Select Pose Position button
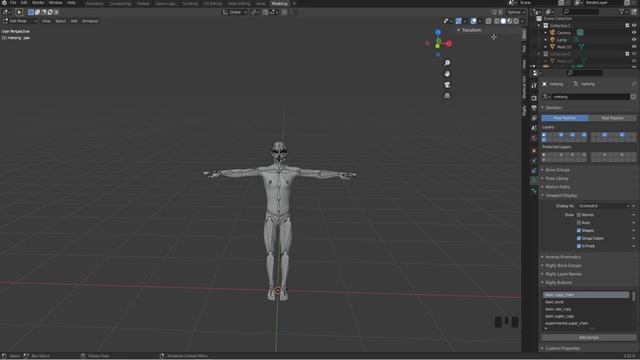 [x=565, y=118]
